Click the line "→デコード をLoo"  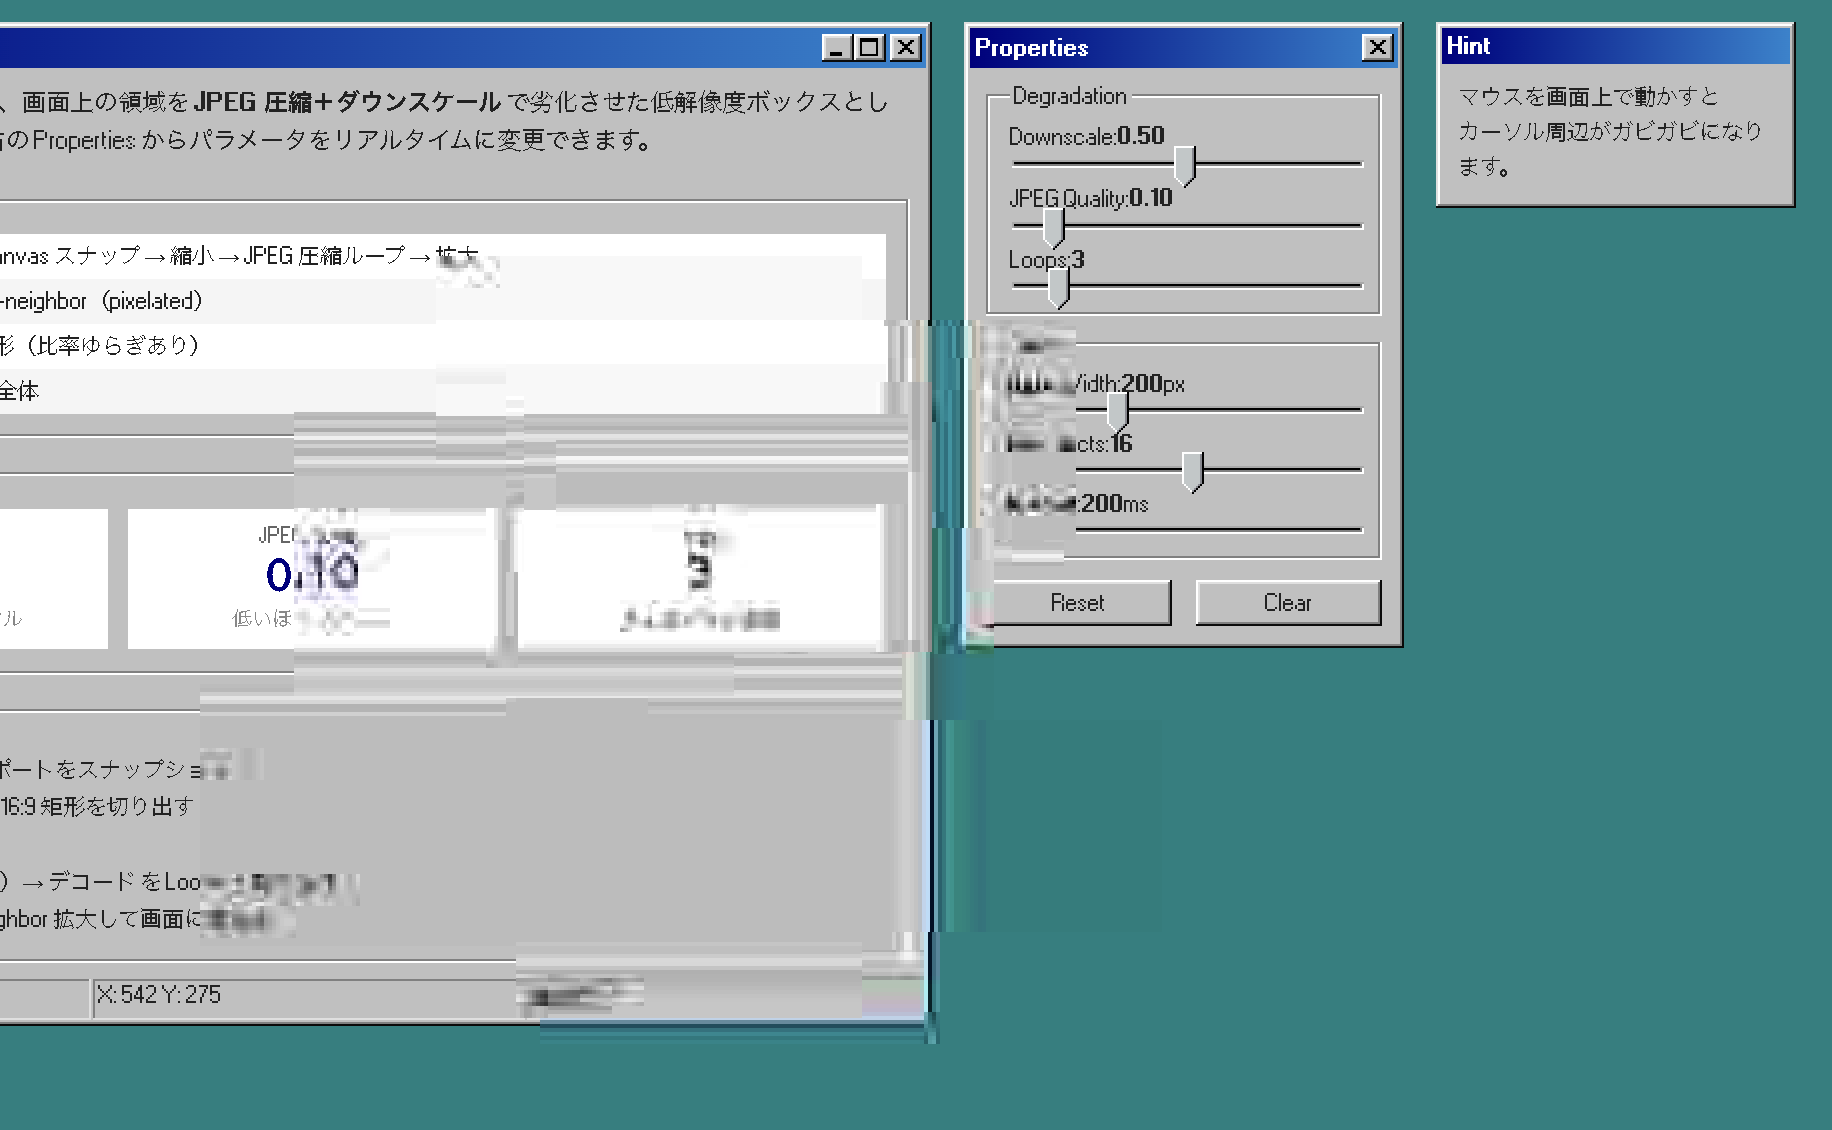tap(111, 881)
